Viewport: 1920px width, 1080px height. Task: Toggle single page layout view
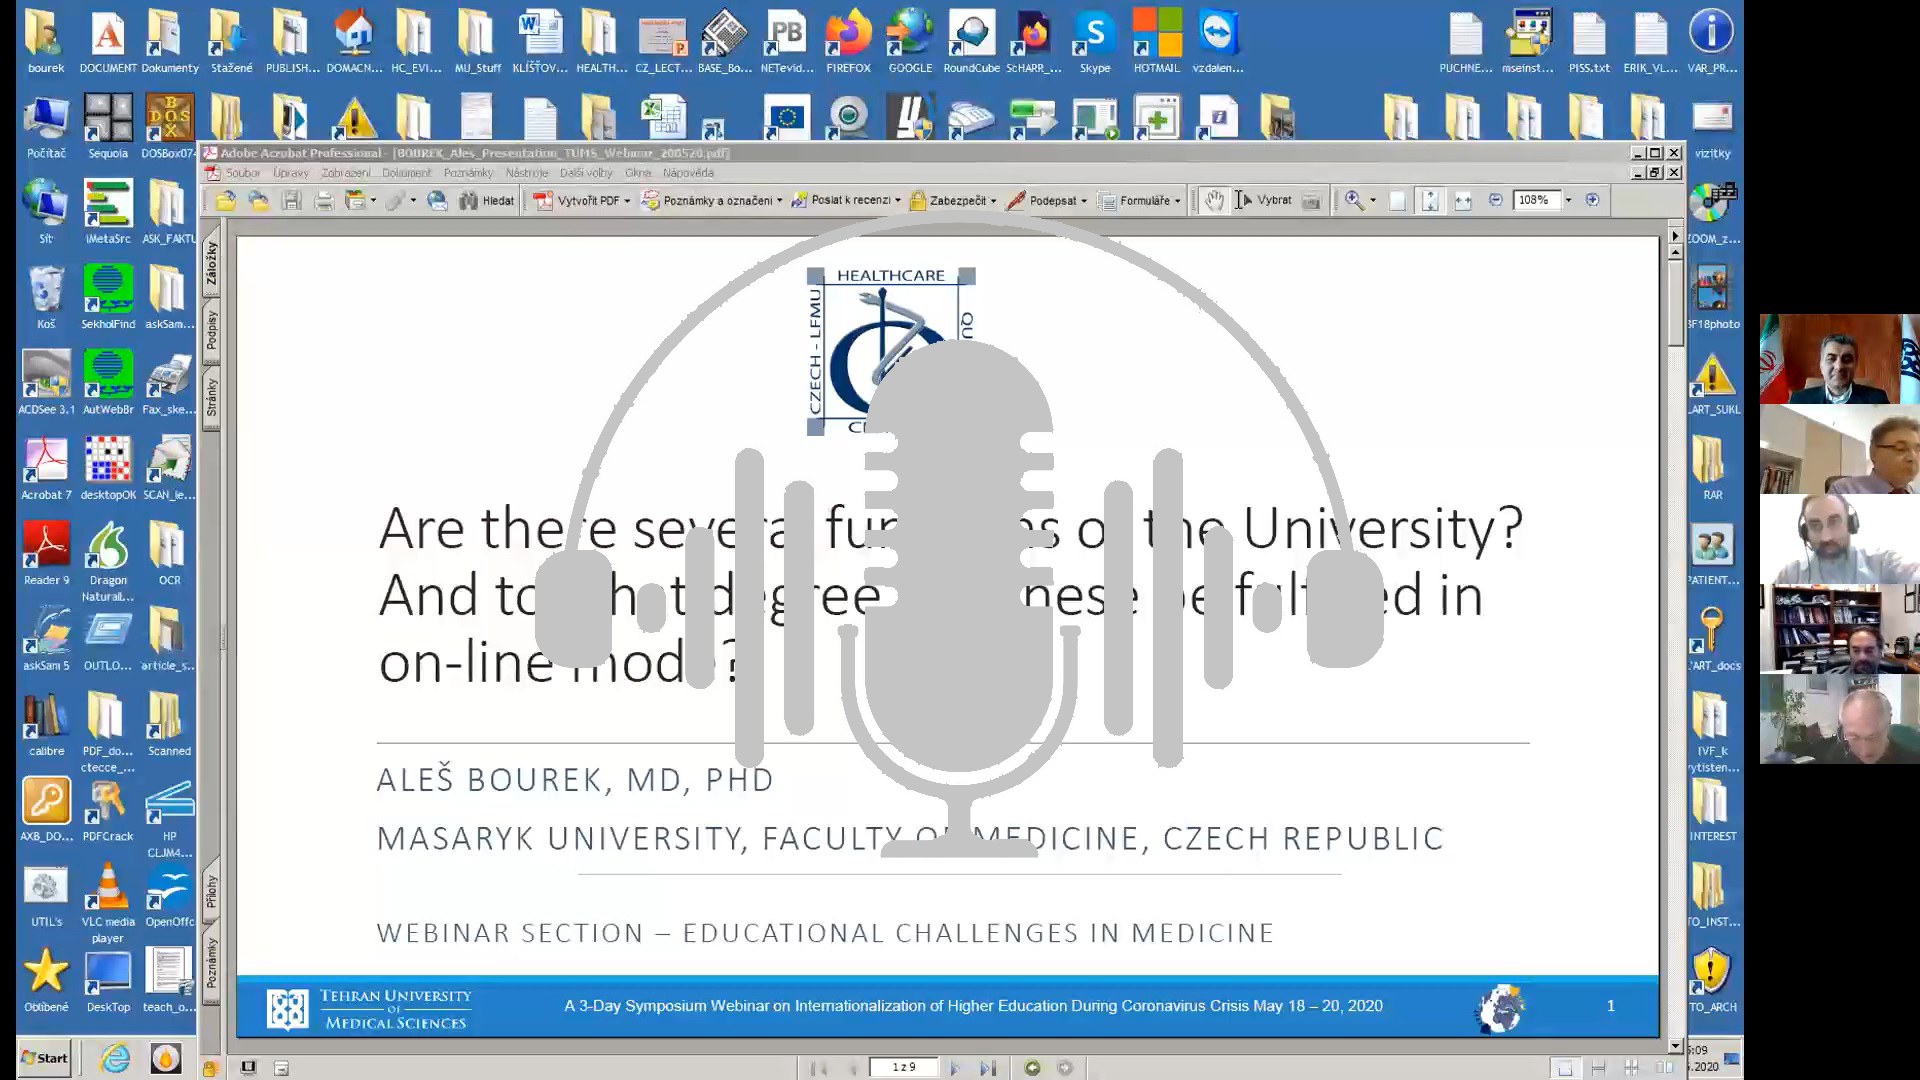[1565, 1068]
